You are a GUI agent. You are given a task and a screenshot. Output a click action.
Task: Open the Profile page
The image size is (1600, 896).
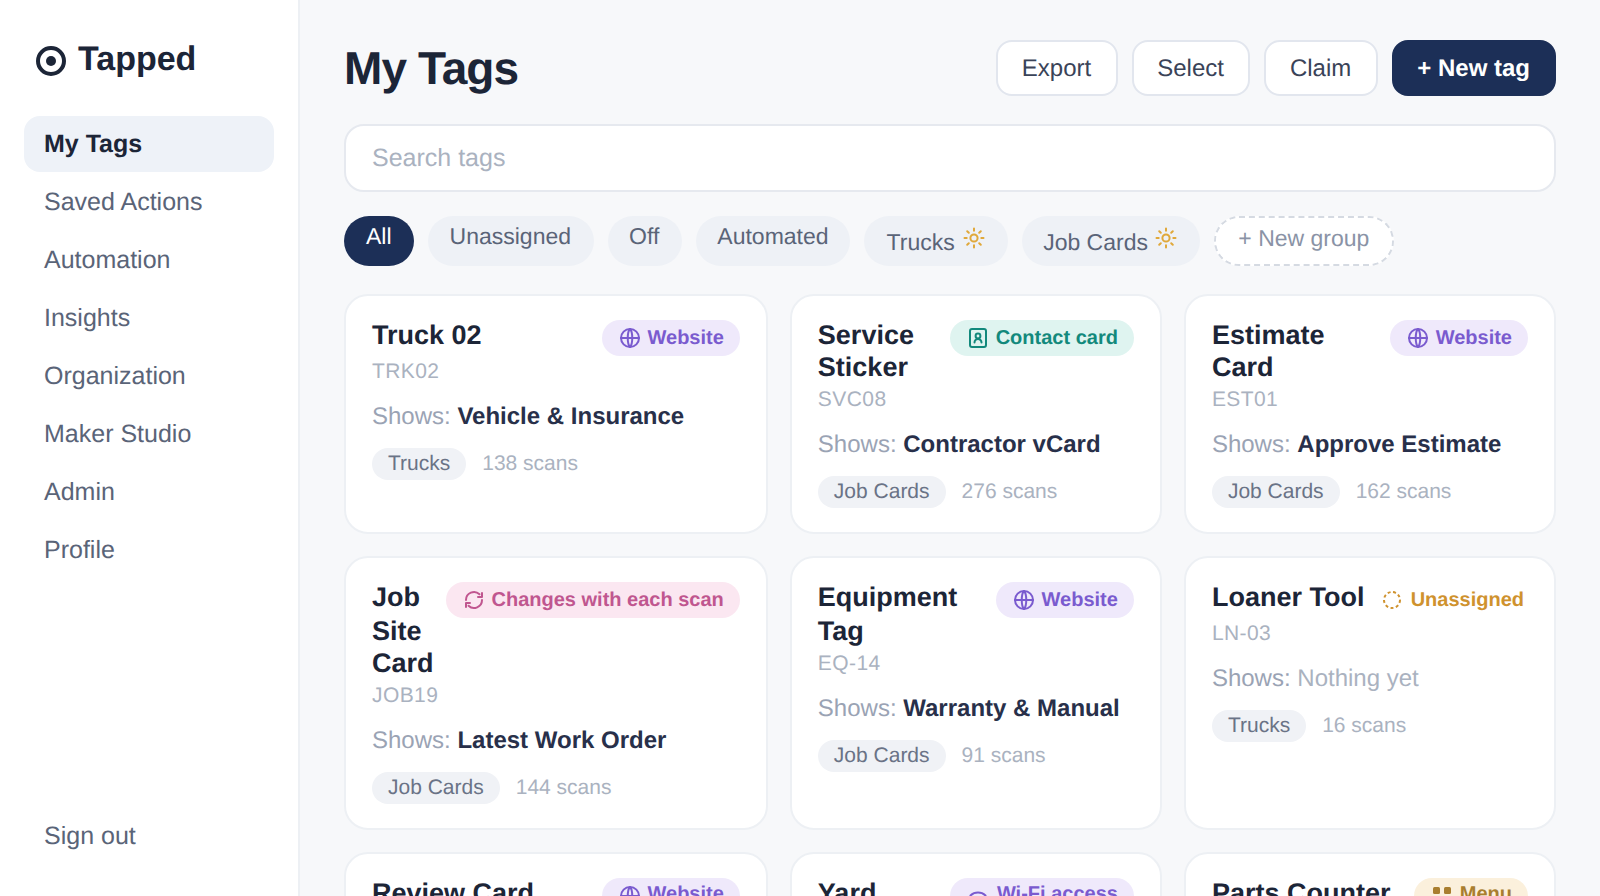tap(149, 550)
